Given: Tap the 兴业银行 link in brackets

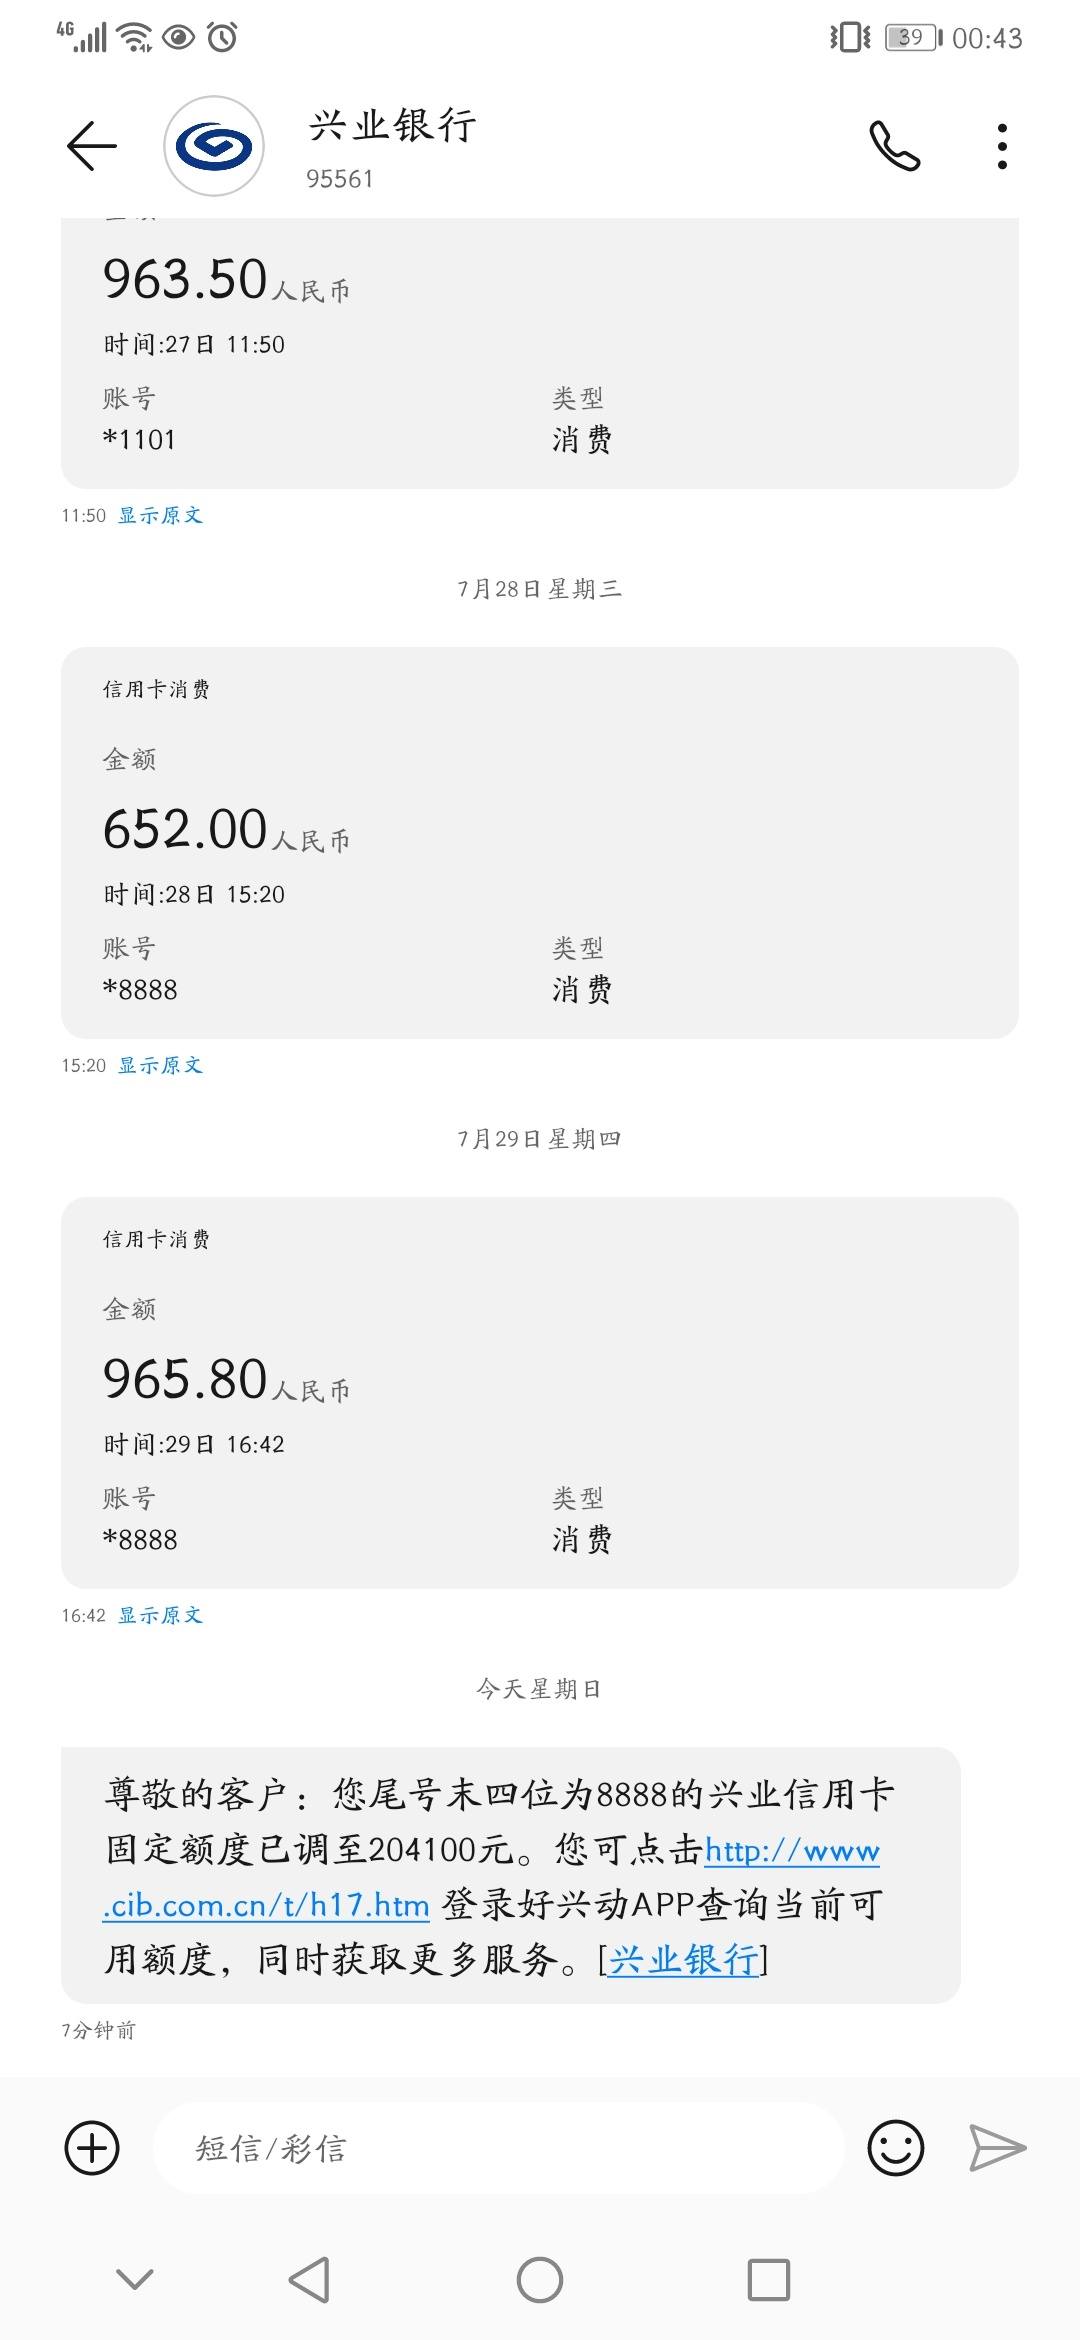Looking at the screenshot, I should point(684,1959).
